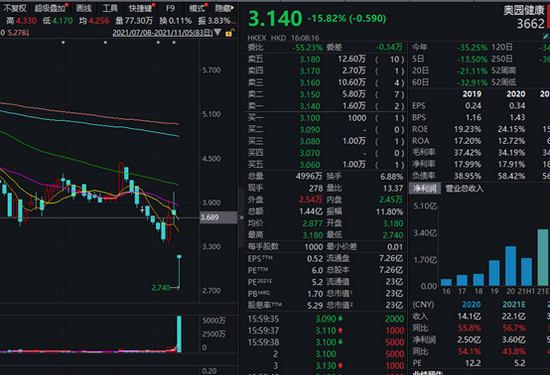Screen dimensions: 550x375
Task: Click the stock name 奥园健康
Action: click(524, 10)
